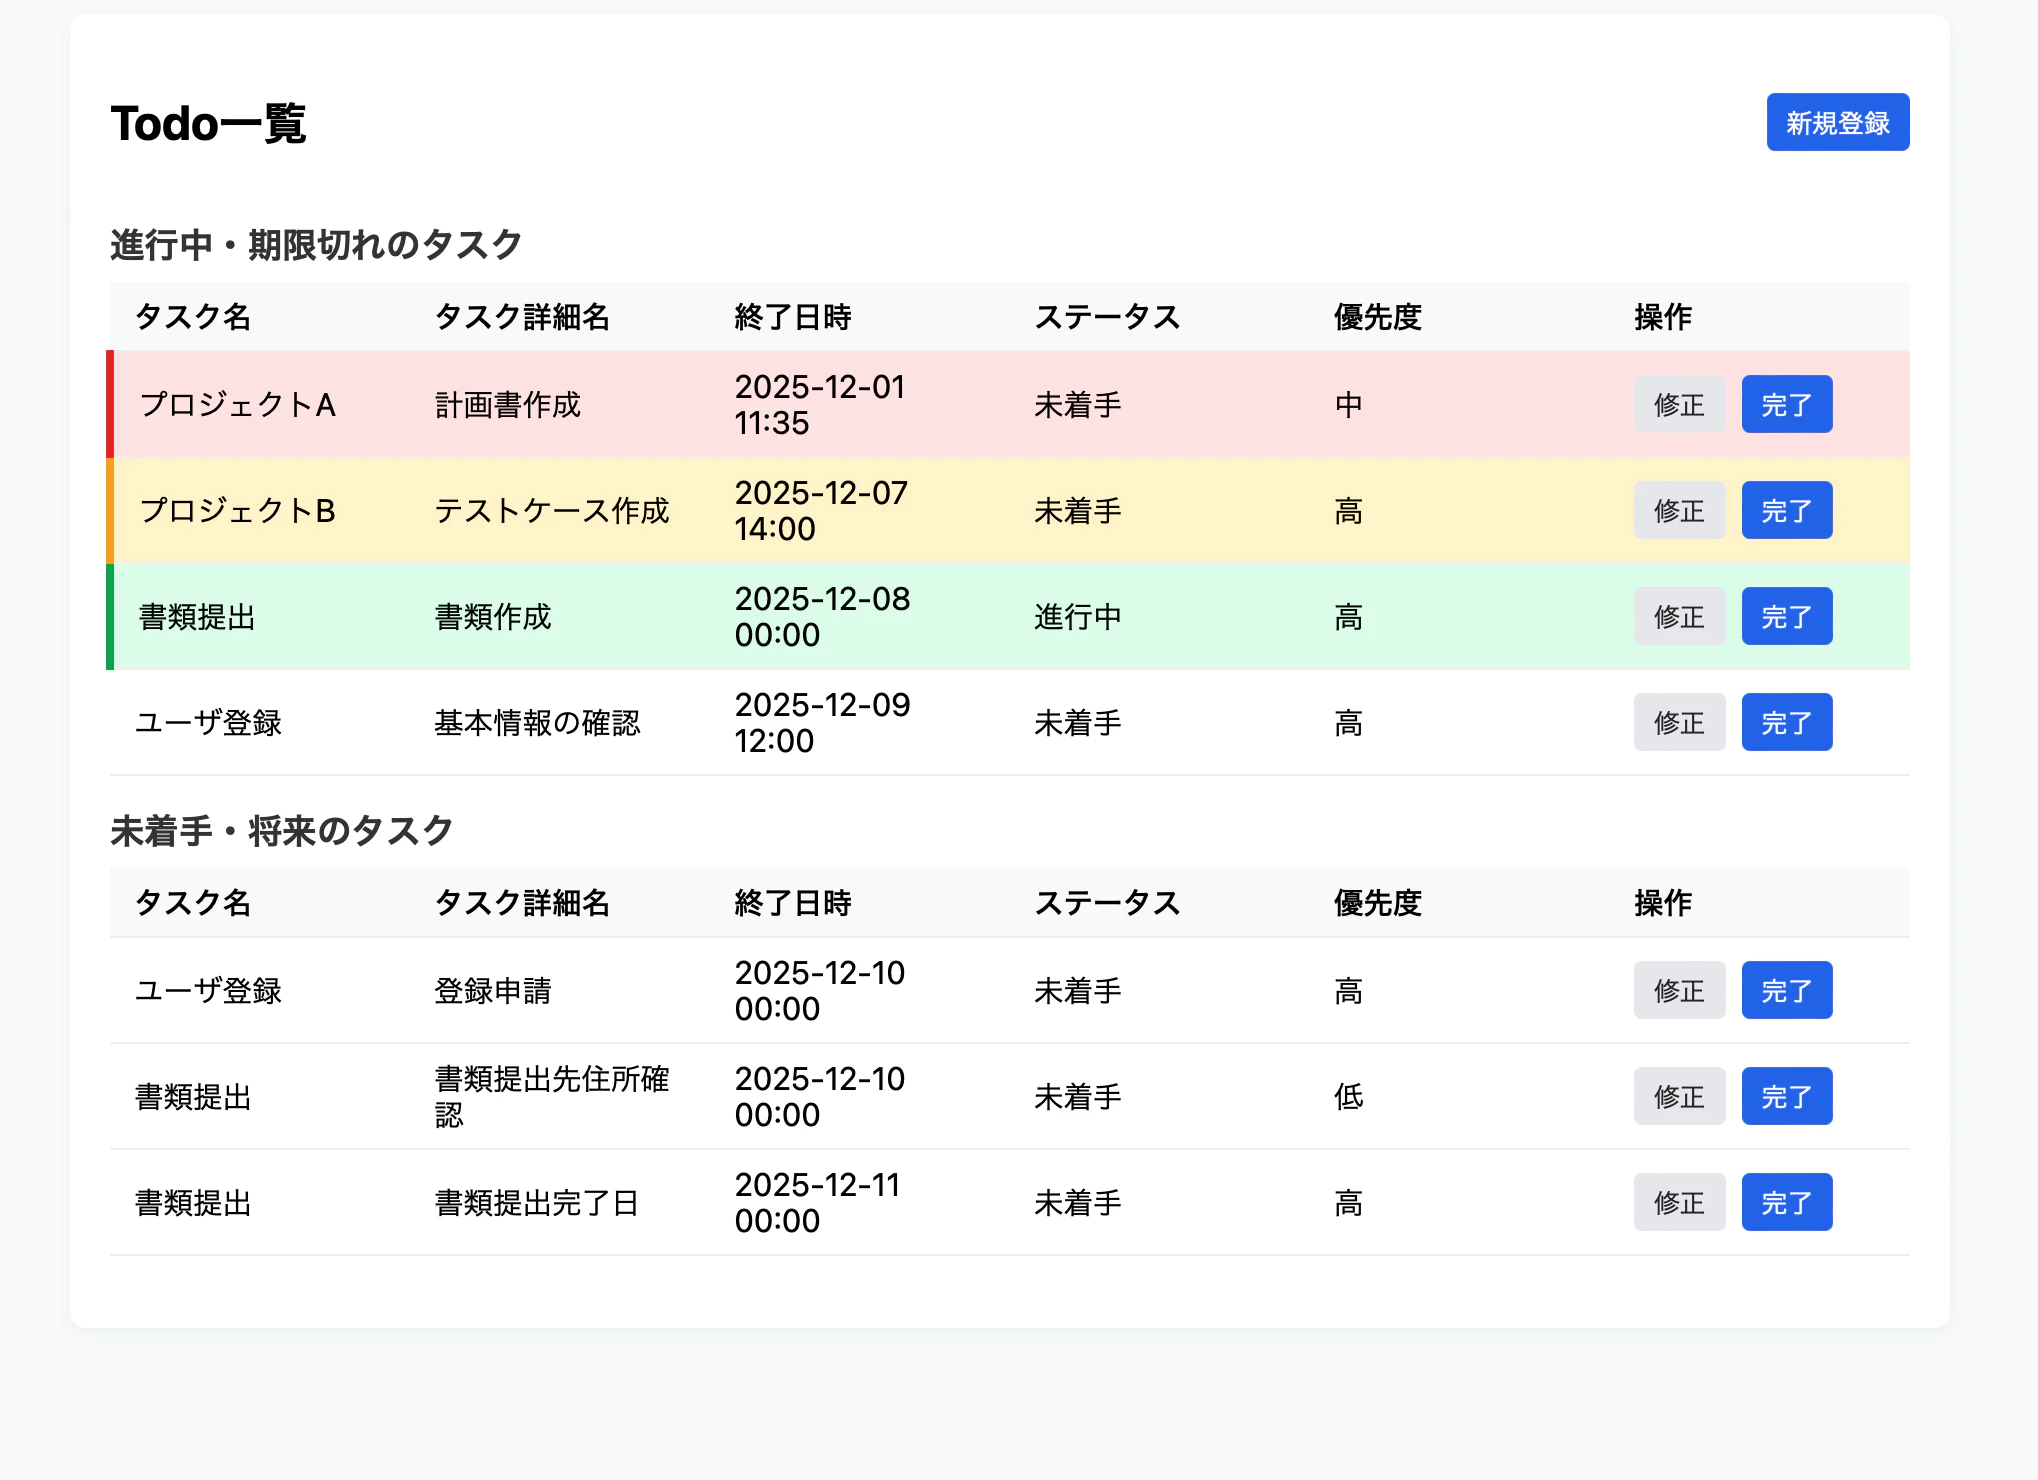The height and width of the screenshot is (1480, 2038).
Task: Click 優先度 header in the bottom table
Action: pos(1377,902)
